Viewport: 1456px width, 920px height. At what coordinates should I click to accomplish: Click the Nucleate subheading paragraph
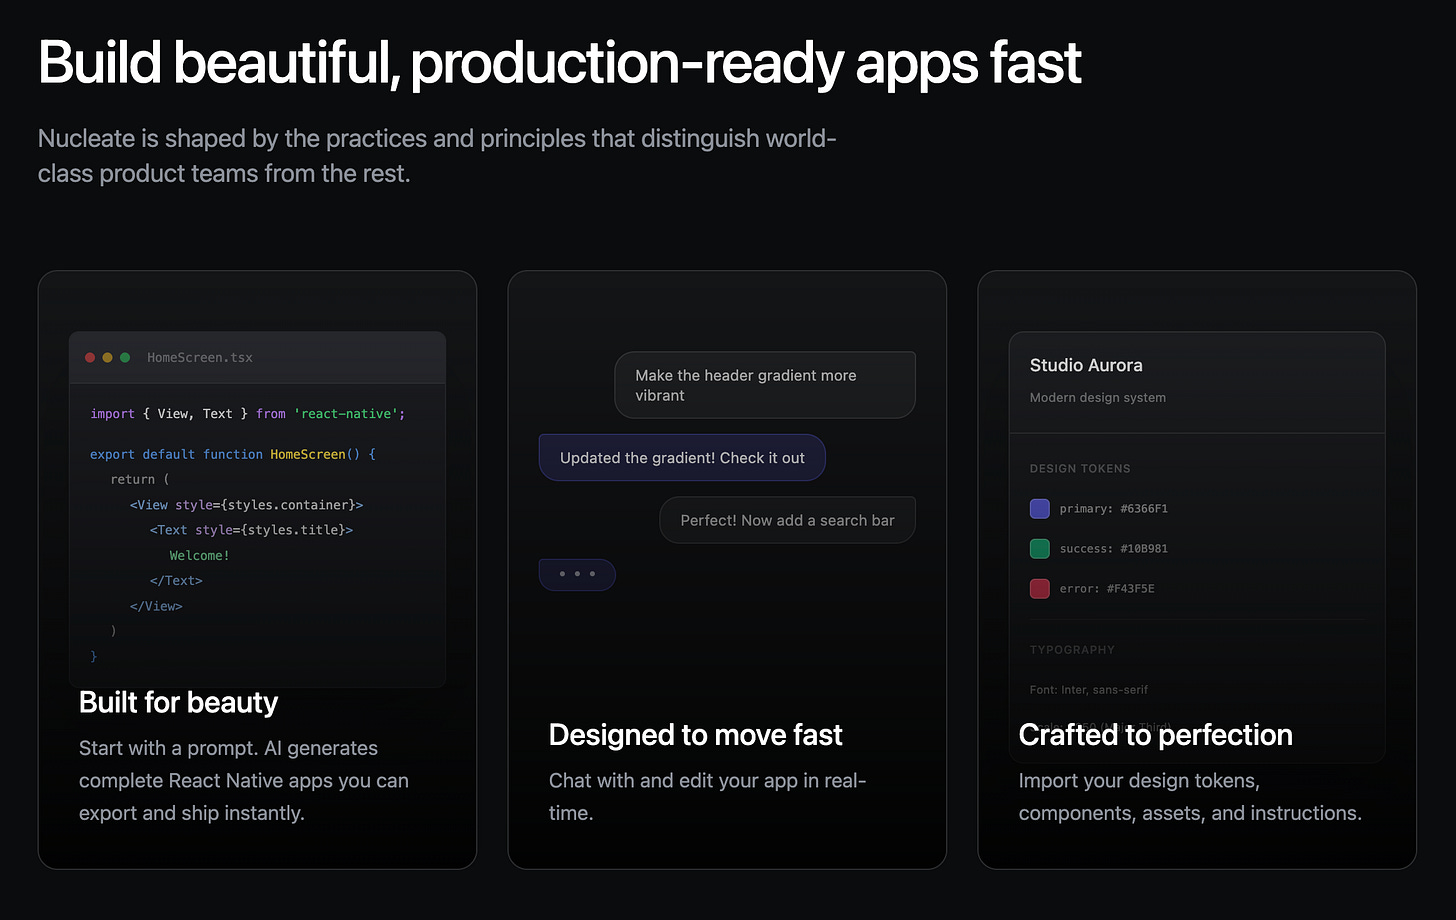coord(437,156)
